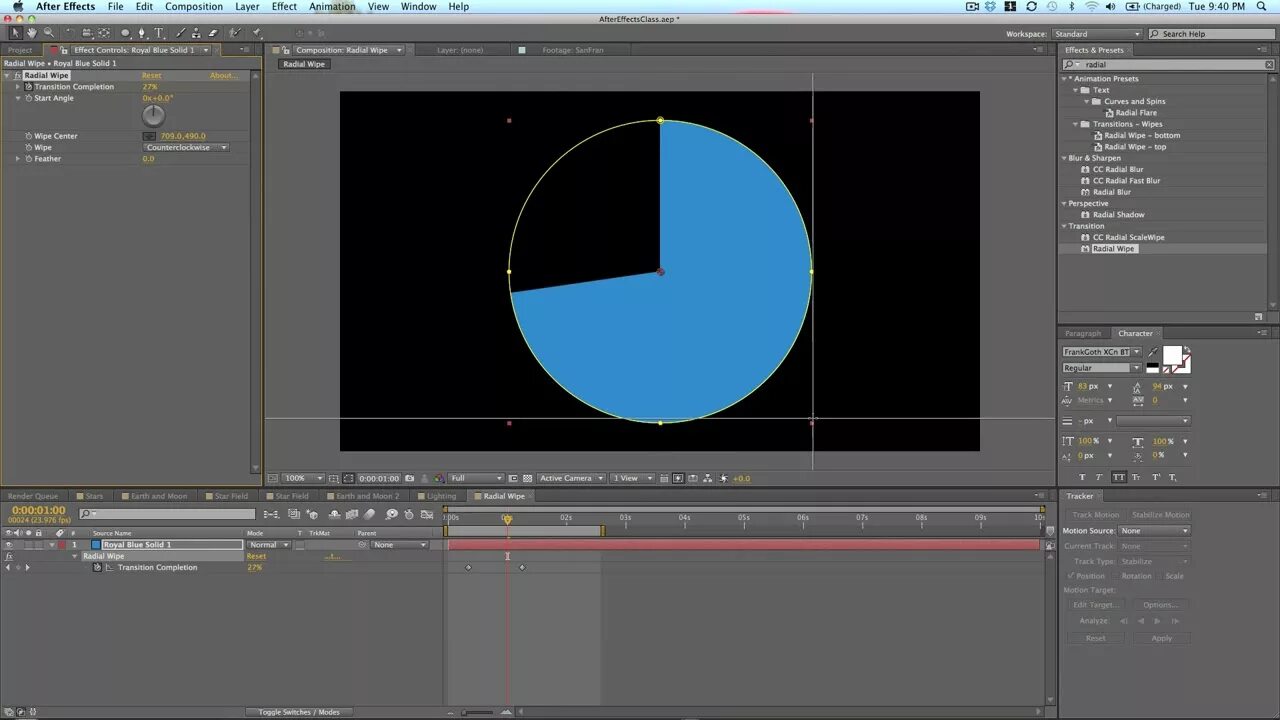This screenshot has width=1280, height=720.
Task: Open the FrankGoth XCn BT font dropdown
Action: (1101, 352)
